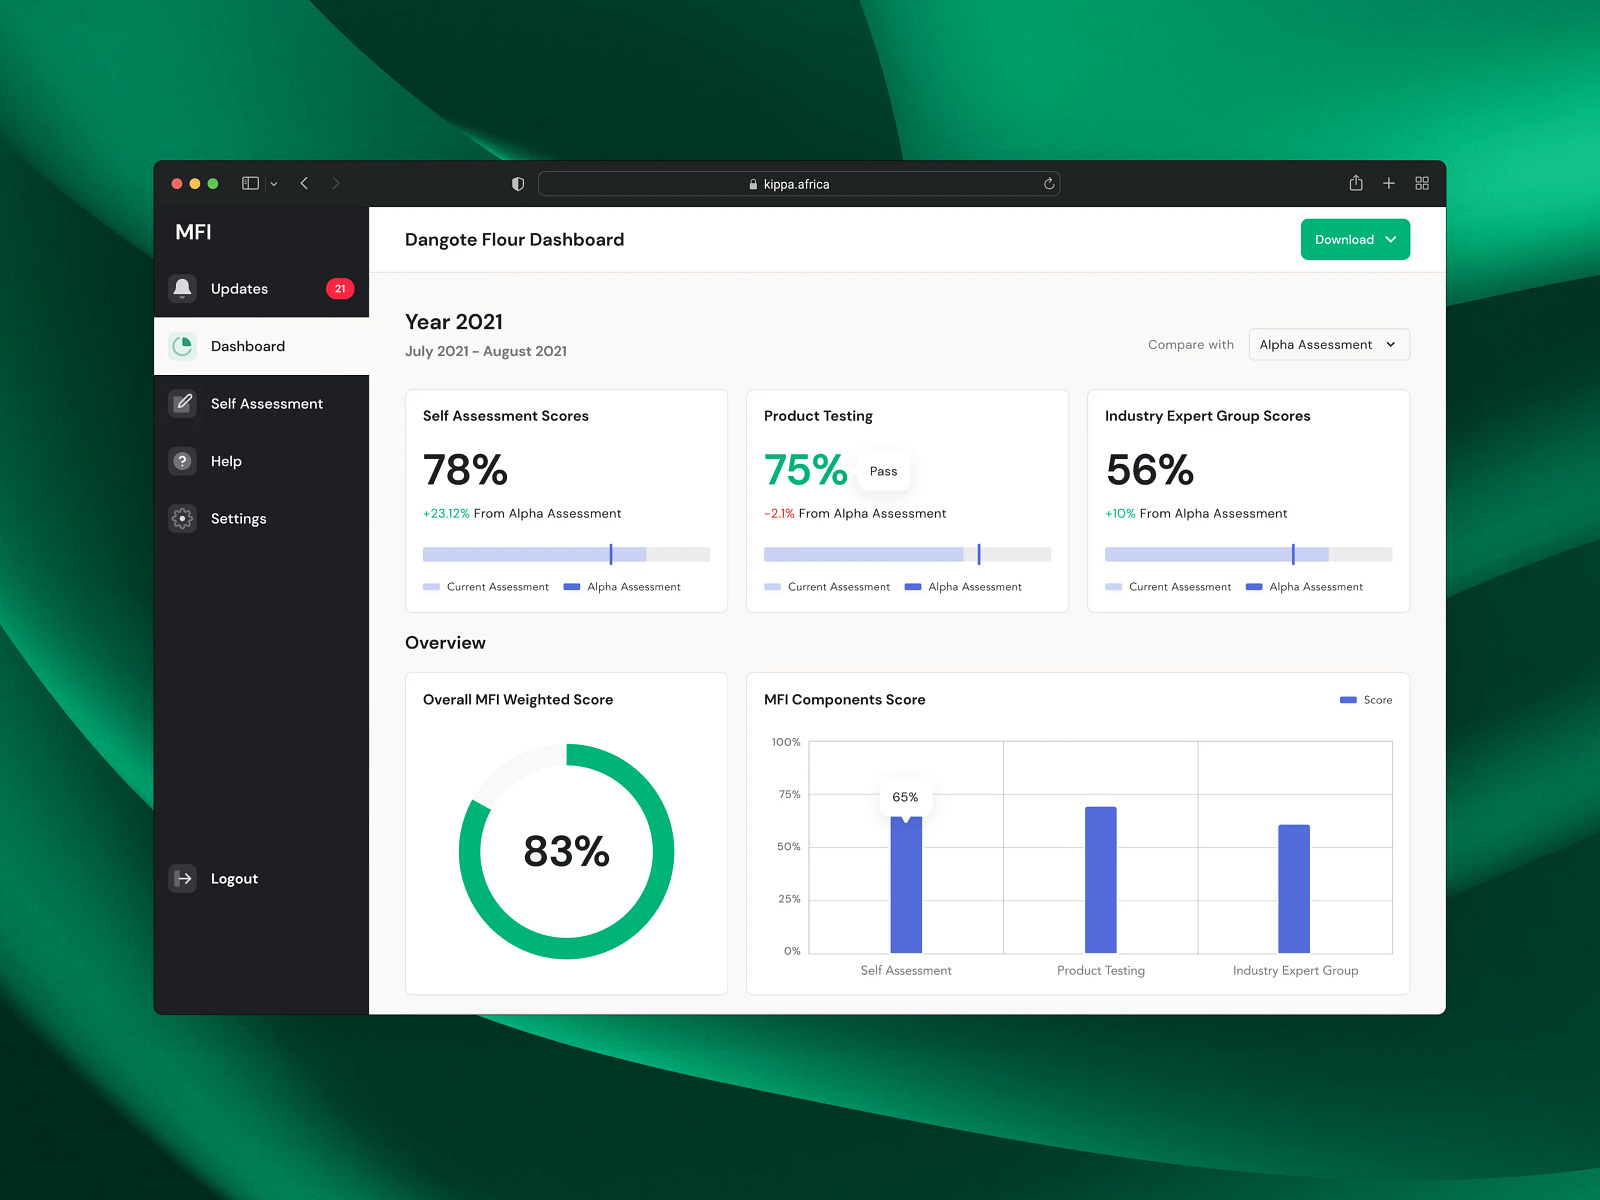Click the Score legend swatch

coord(1348,700)
